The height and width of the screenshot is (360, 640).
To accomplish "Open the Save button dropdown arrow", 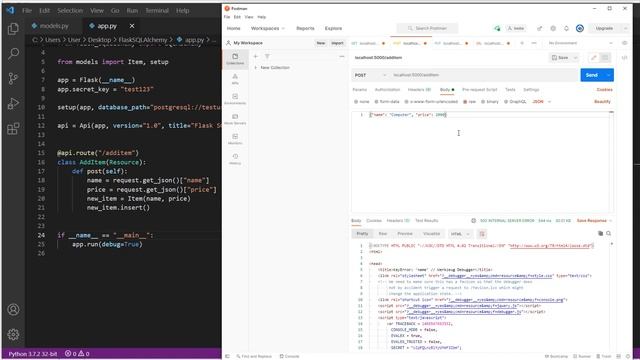I will point(575,58).
